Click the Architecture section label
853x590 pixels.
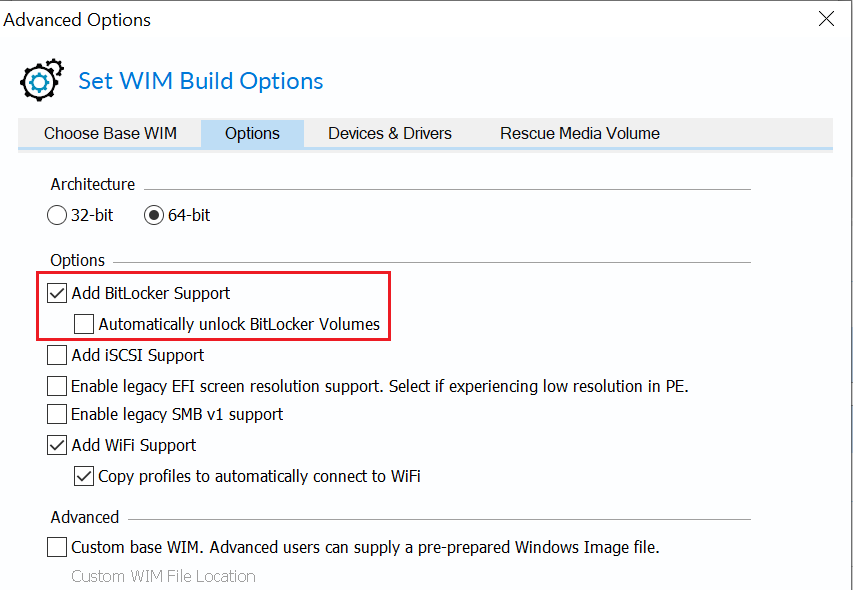(92, 184)
